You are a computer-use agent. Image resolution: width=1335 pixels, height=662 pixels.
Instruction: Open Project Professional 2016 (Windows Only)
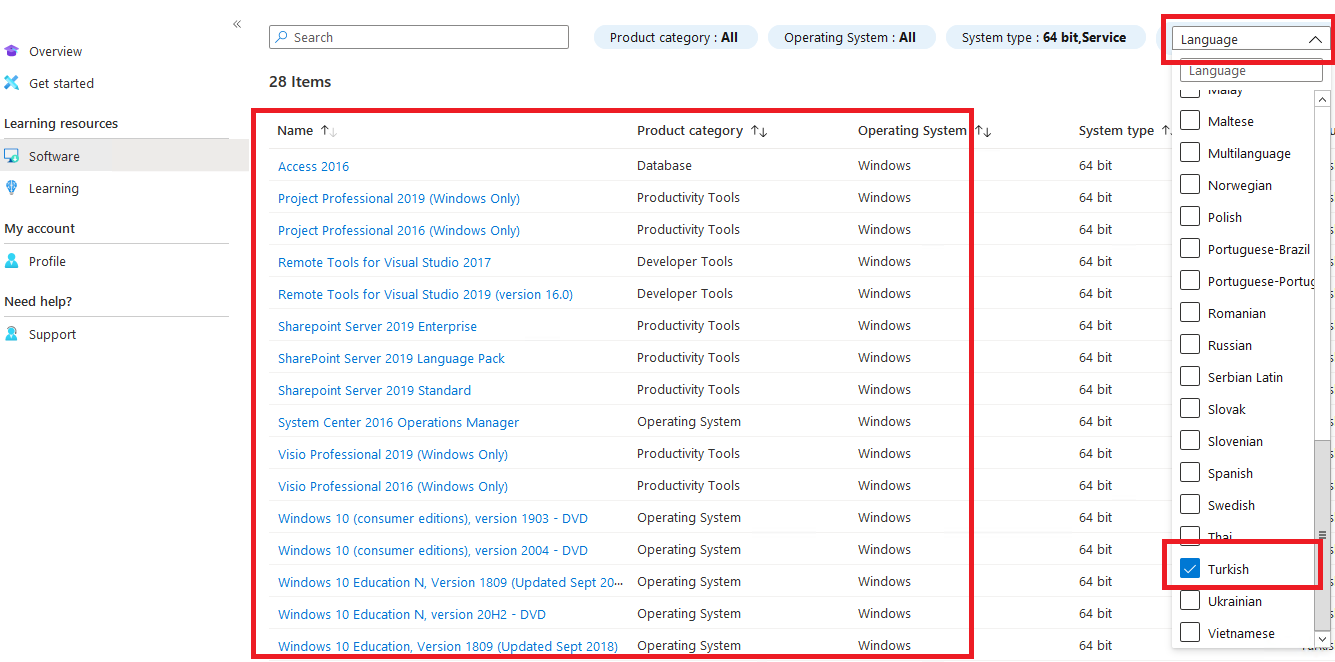pyautogui.click(x=399, y=230)
